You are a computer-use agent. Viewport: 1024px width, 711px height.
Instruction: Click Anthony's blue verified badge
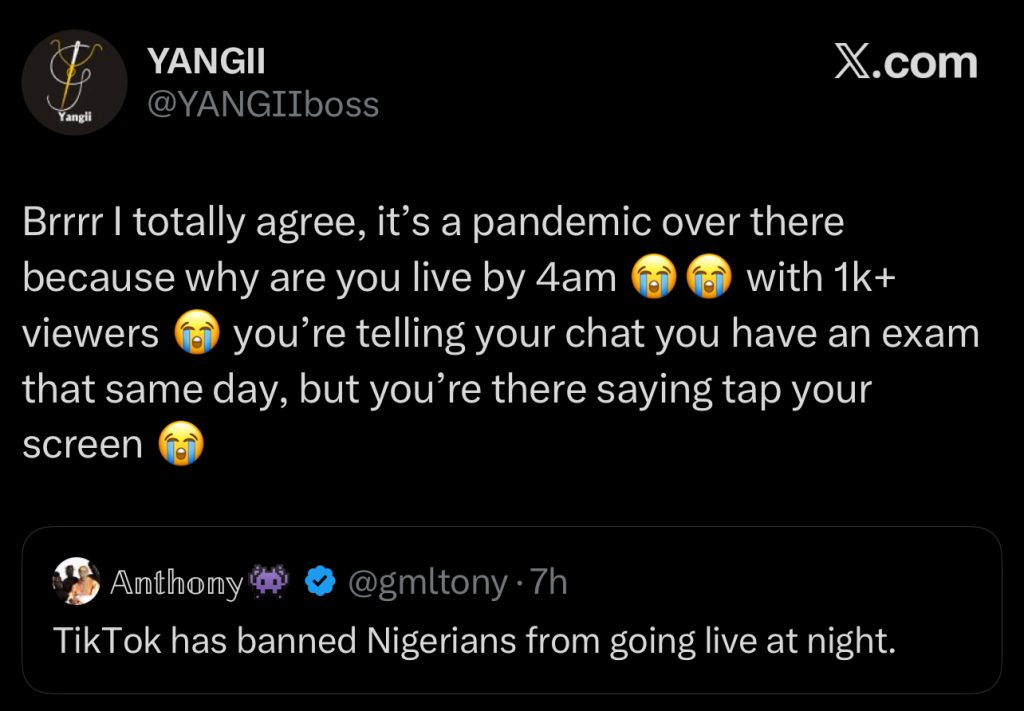point(319,582)
